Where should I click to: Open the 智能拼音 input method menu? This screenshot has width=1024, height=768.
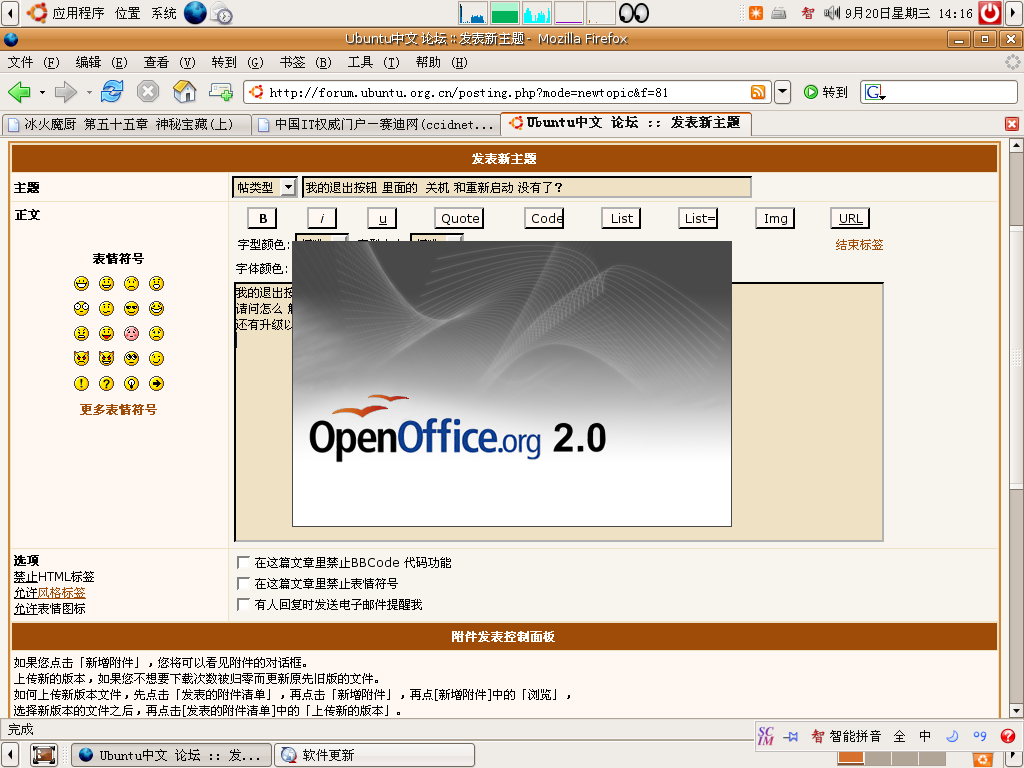(846, 737)
